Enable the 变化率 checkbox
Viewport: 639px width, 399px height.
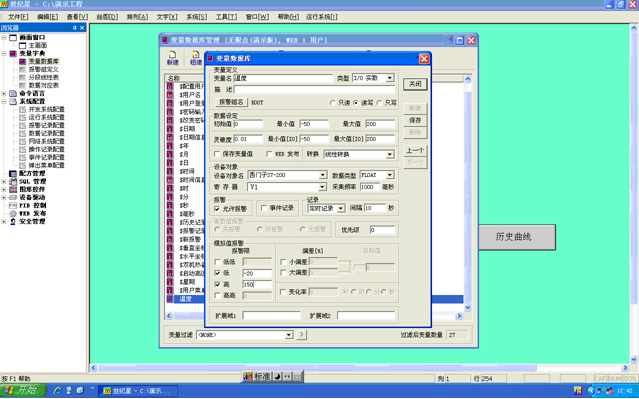(x=283, y=292)
